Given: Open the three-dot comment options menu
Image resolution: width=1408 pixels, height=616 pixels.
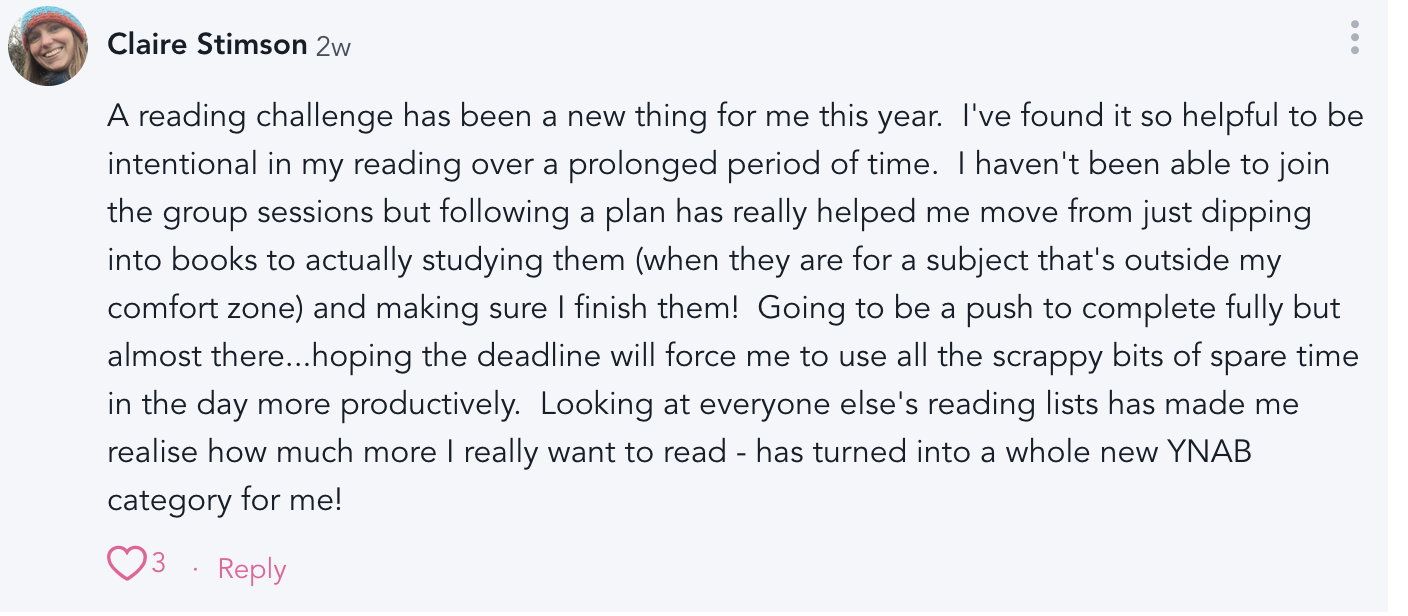Looking at the screenshot, I should click(x=1354, y=37).
